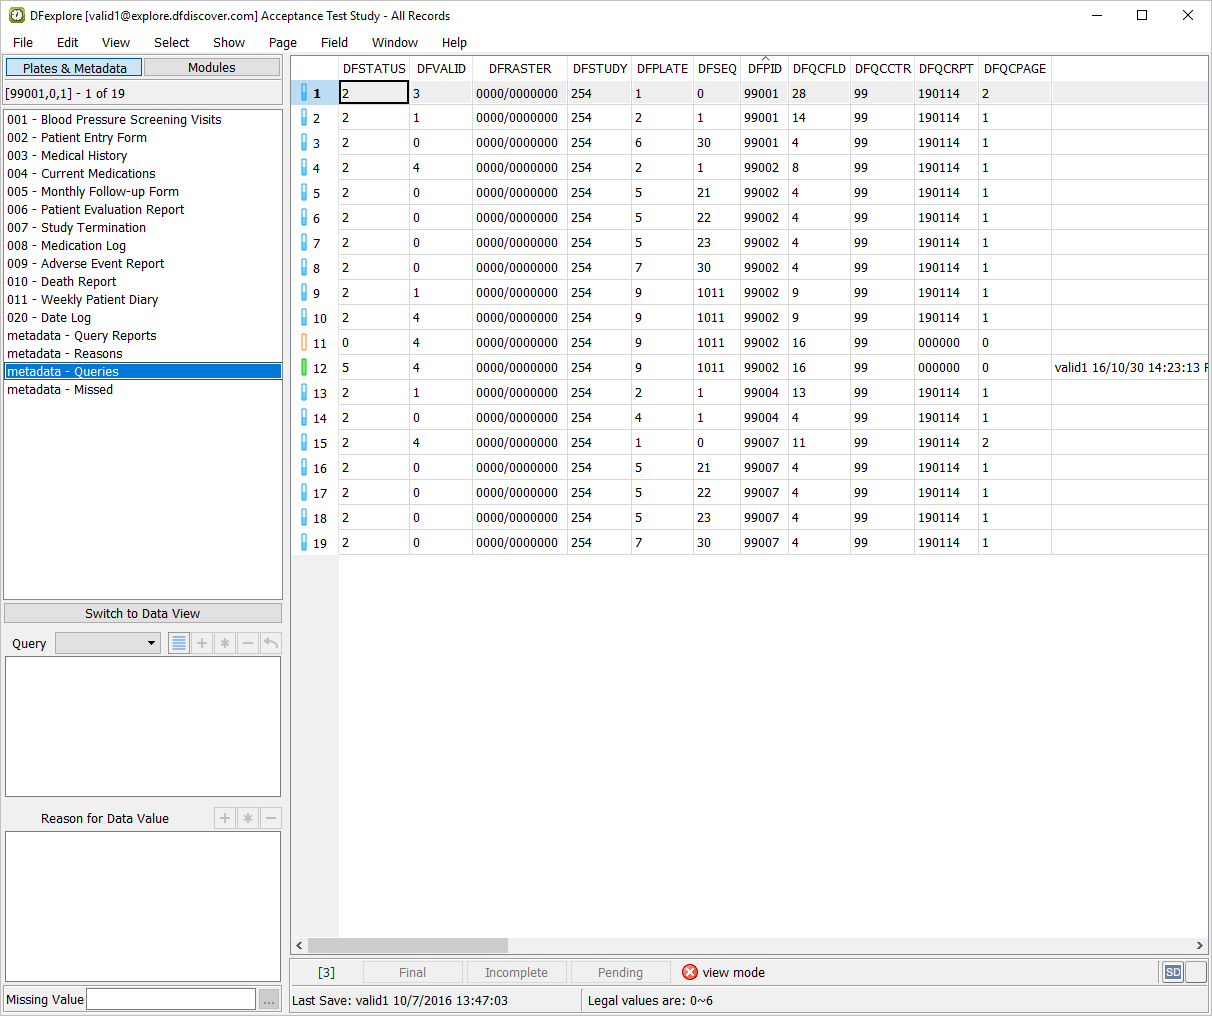Click the horizontal scrollbar's right arrow
The width and height of the screenshot is (1212, 1016).
[x=1199, y=945]
